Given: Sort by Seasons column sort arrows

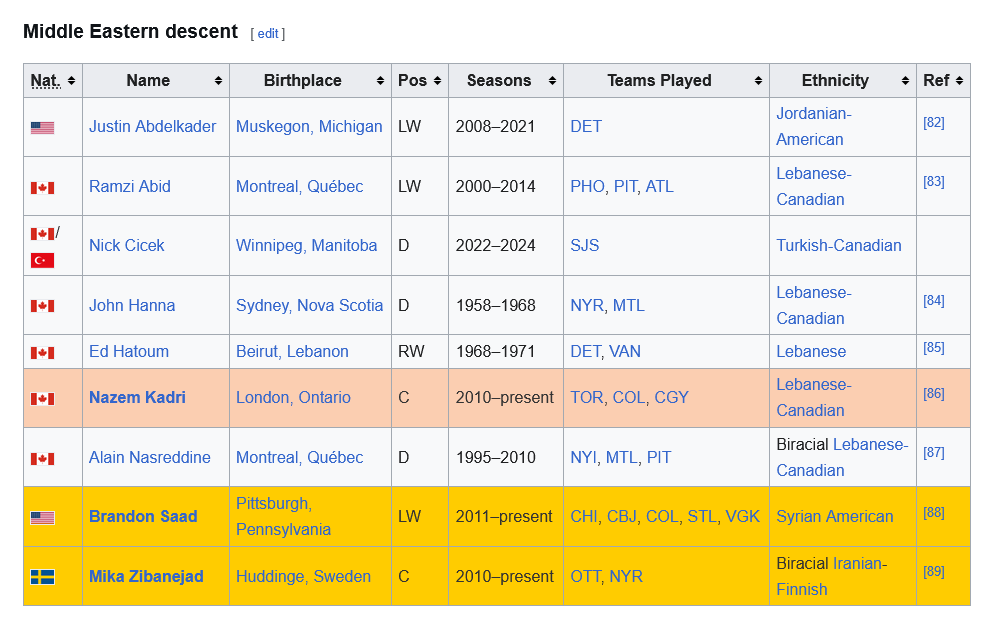Looking at the screenshot, I should click(552, 81).
